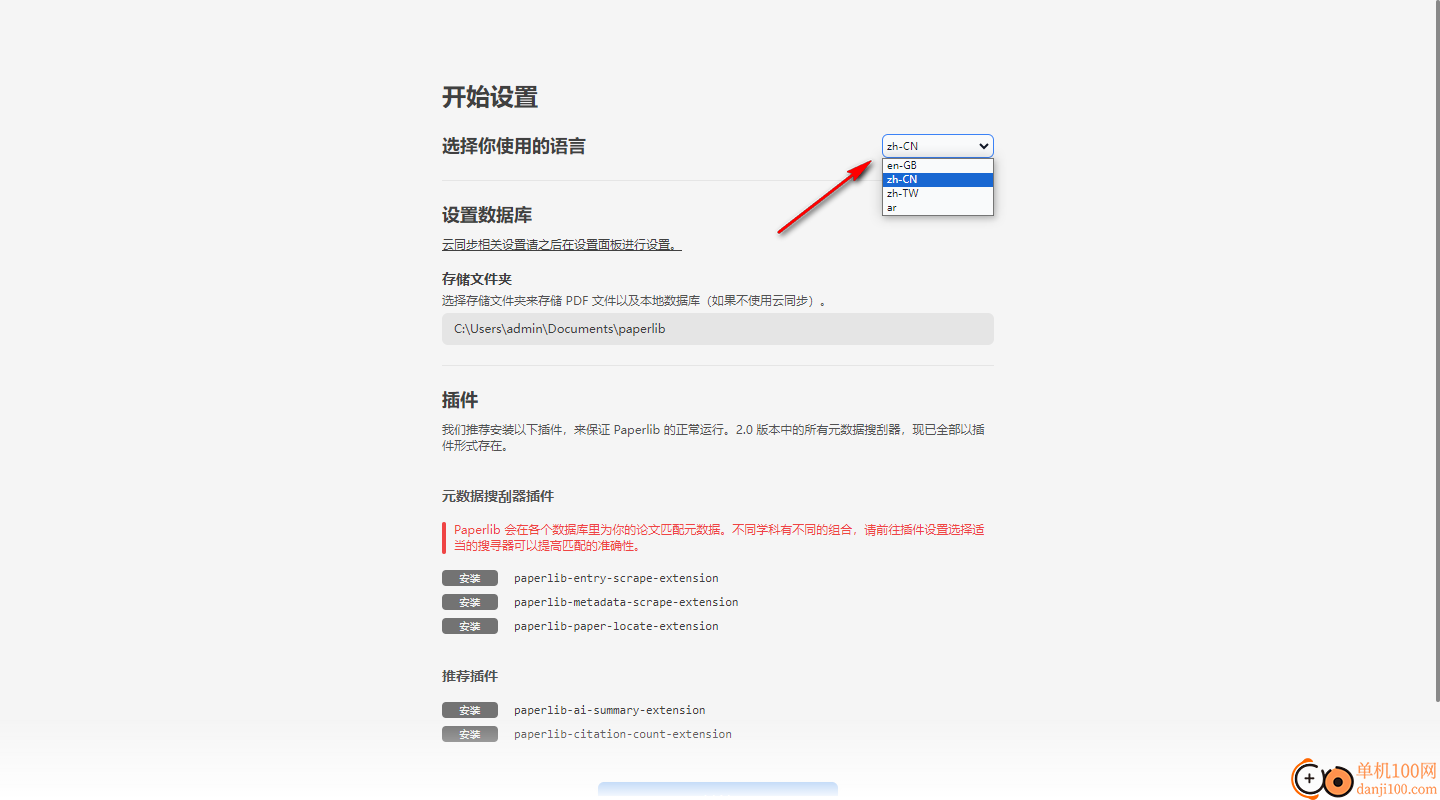Click the 开始设置 heading
This screenshot has width=1440, height=800.
[490, 97]
